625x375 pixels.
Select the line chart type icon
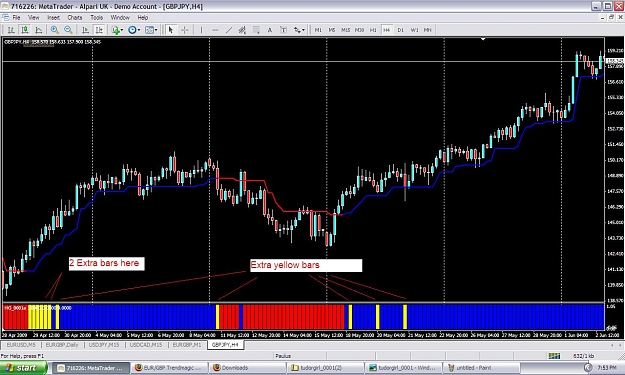38,30
